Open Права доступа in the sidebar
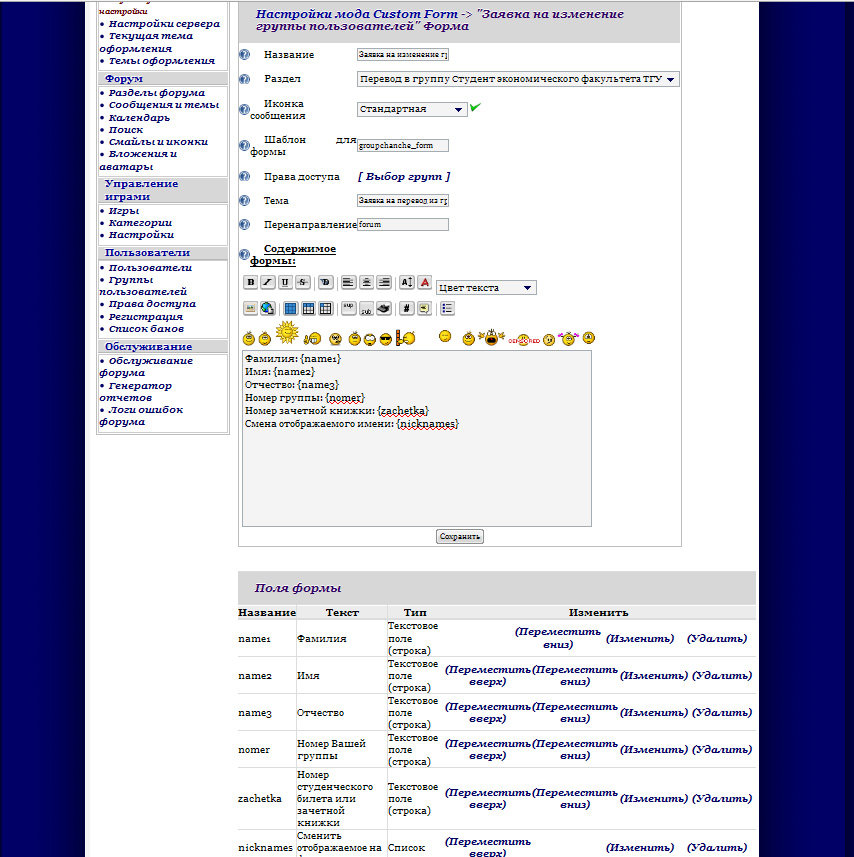The height and width of the screenshot is (857, 854). click(152, 304)
